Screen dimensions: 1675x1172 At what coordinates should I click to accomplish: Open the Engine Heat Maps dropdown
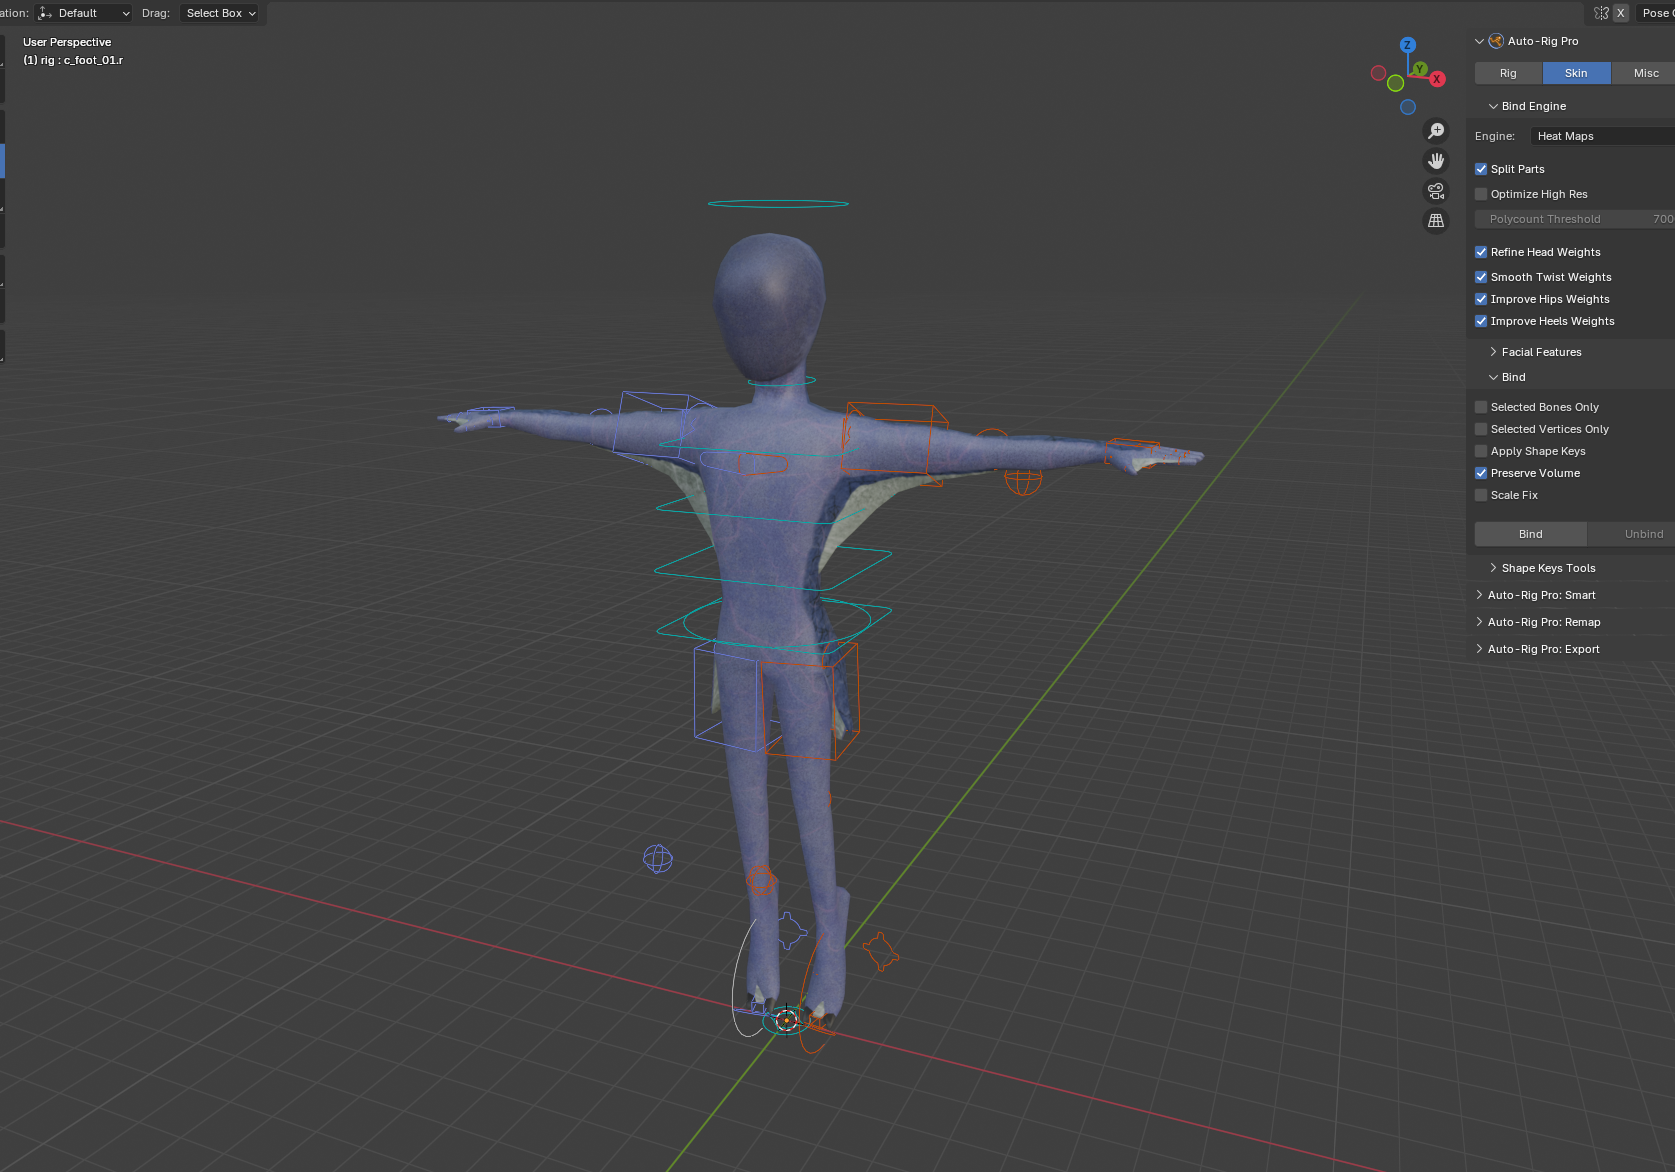pos(1602,136)
